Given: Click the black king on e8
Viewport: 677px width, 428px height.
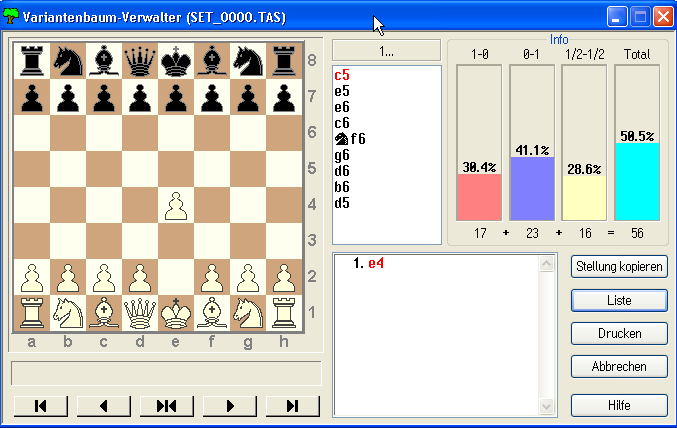Looking at the screenshot, I should coord(174,63).
